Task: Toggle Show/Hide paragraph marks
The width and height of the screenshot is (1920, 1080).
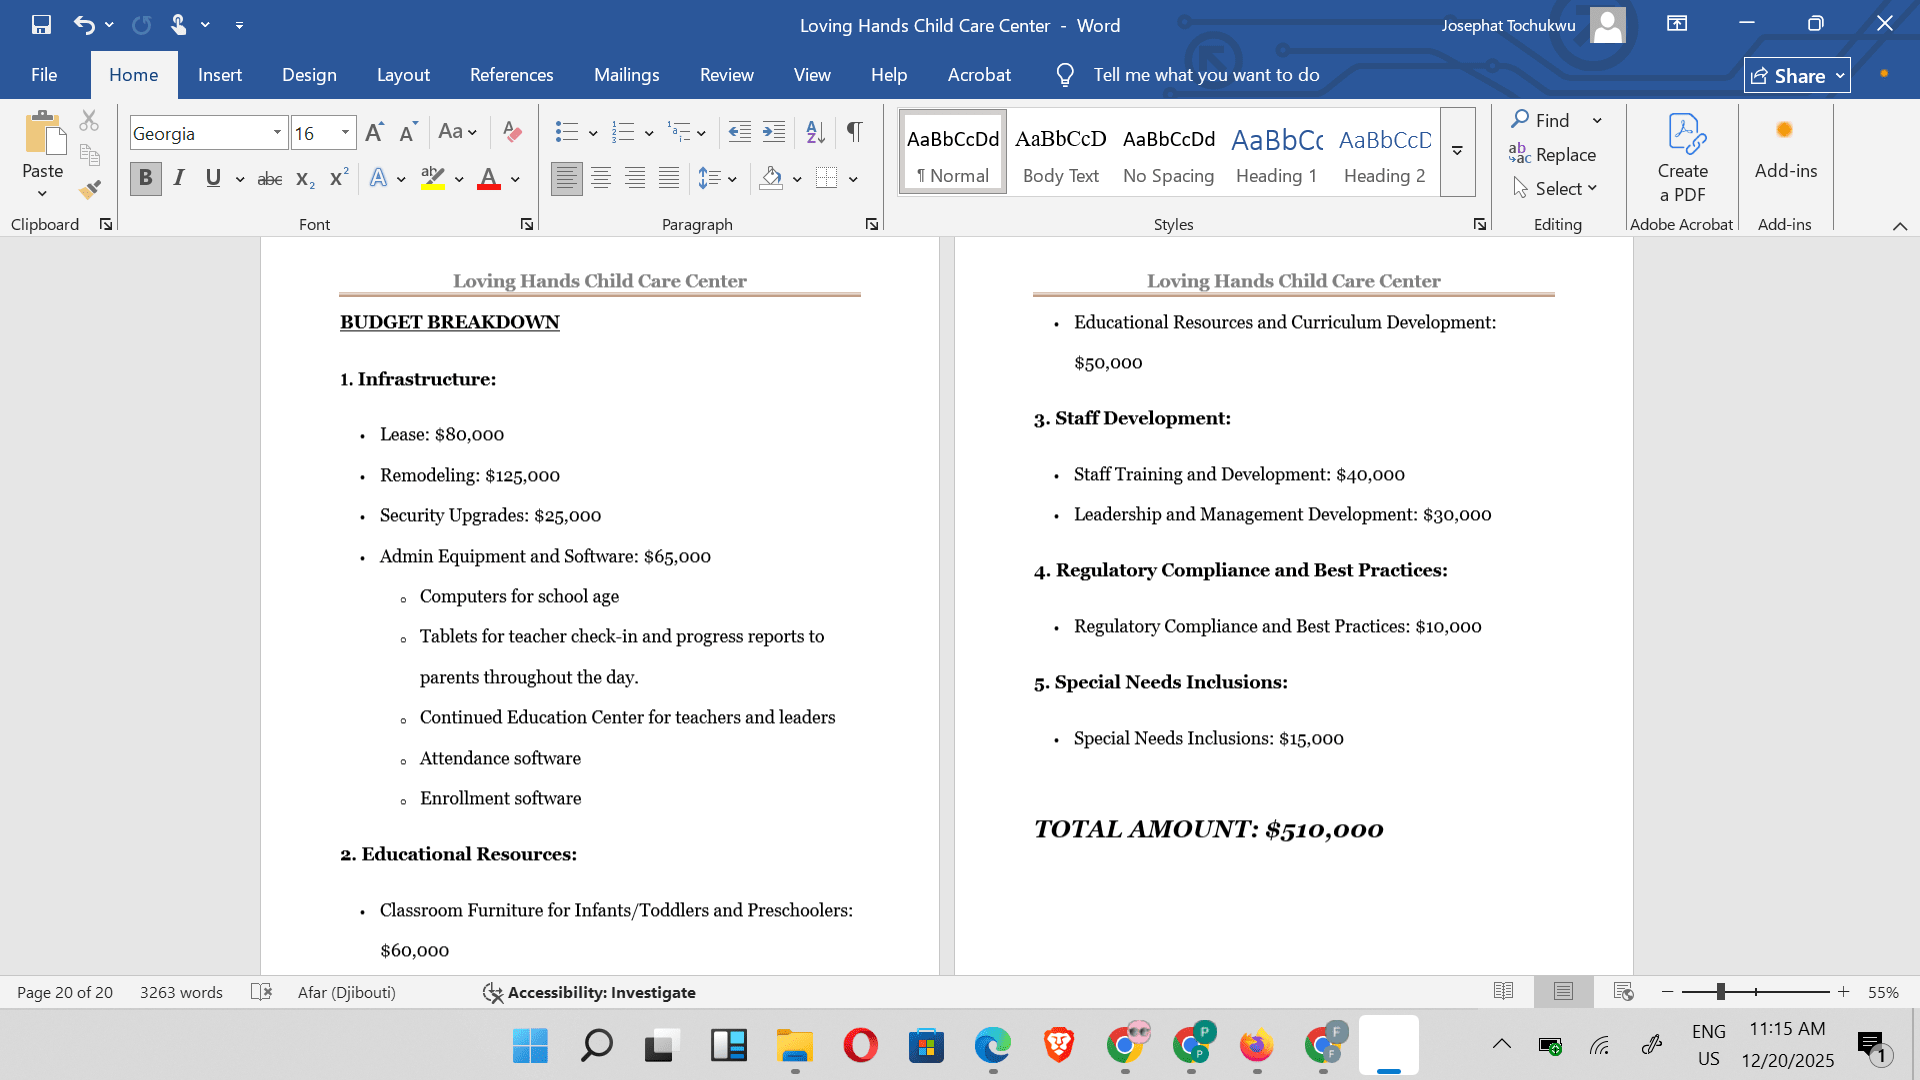Action: pos(855,132)
